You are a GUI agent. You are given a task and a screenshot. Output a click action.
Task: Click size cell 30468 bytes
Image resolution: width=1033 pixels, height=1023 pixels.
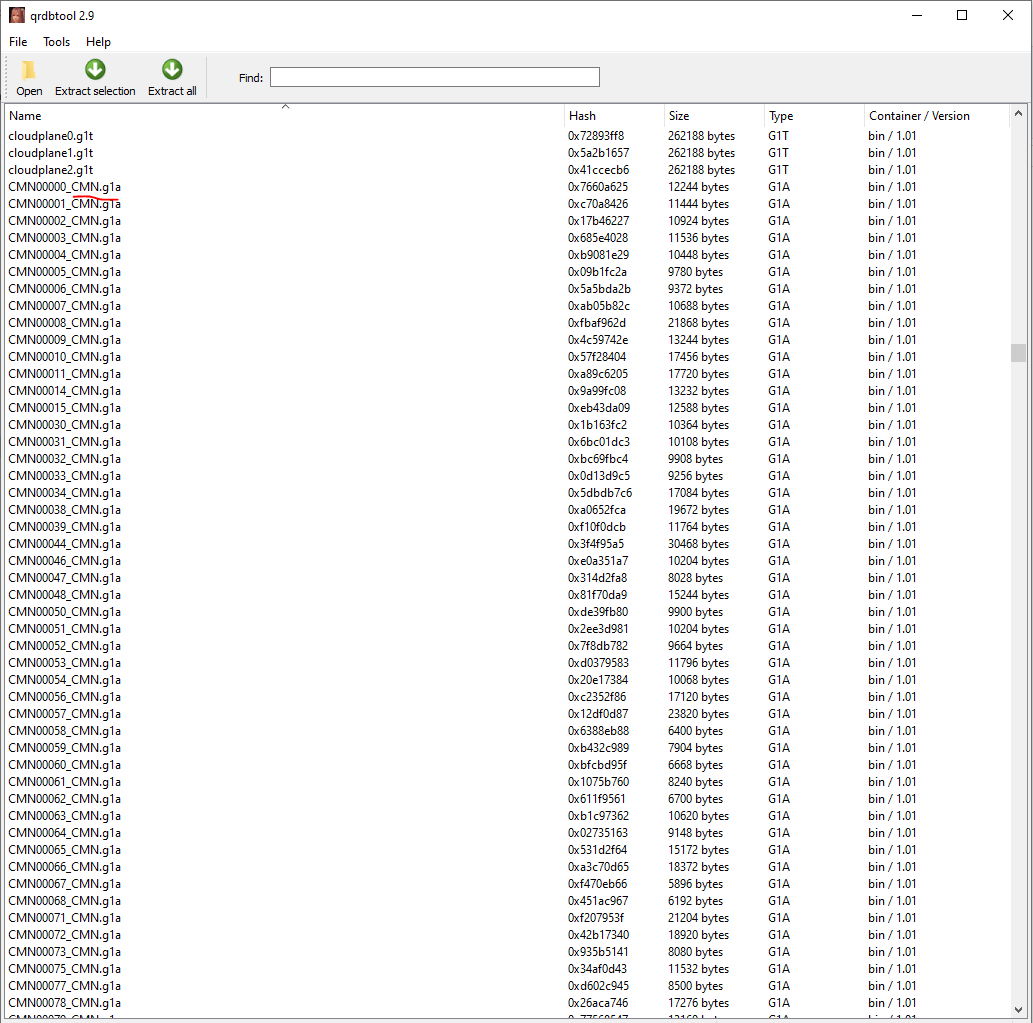698,544
